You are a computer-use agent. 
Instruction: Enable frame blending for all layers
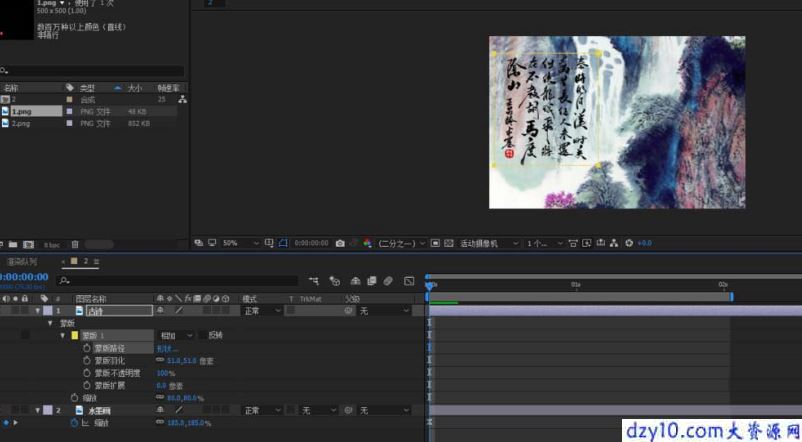click(x=372, y=280)
